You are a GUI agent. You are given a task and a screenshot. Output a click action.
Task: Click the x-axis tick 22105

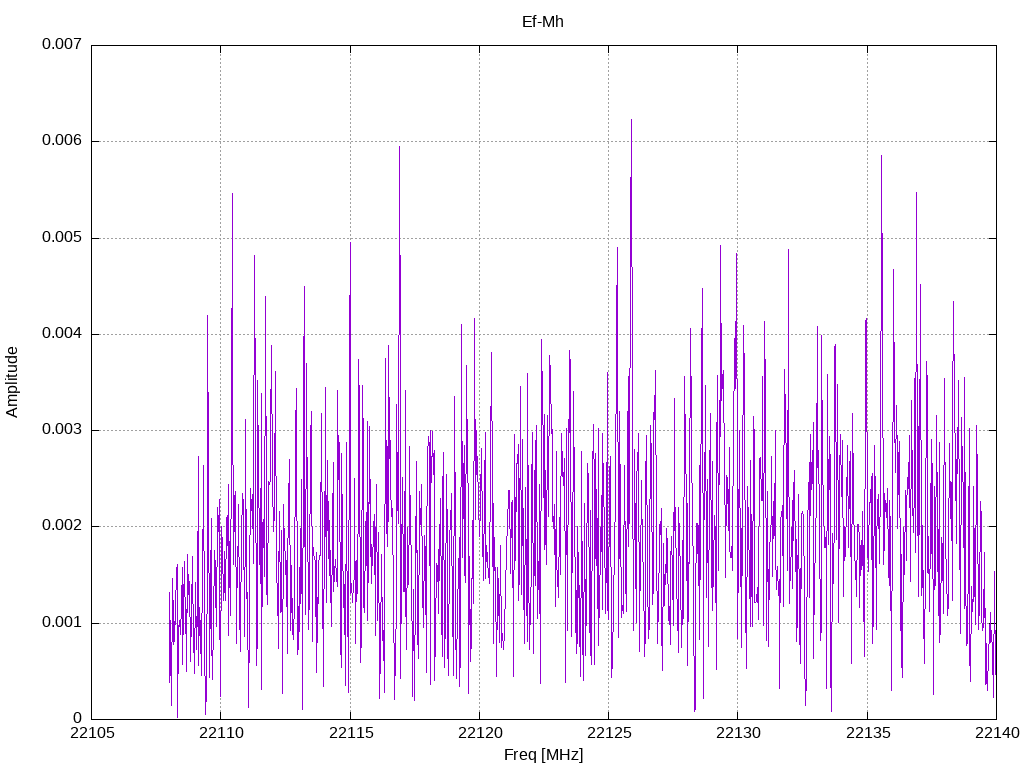92,733
